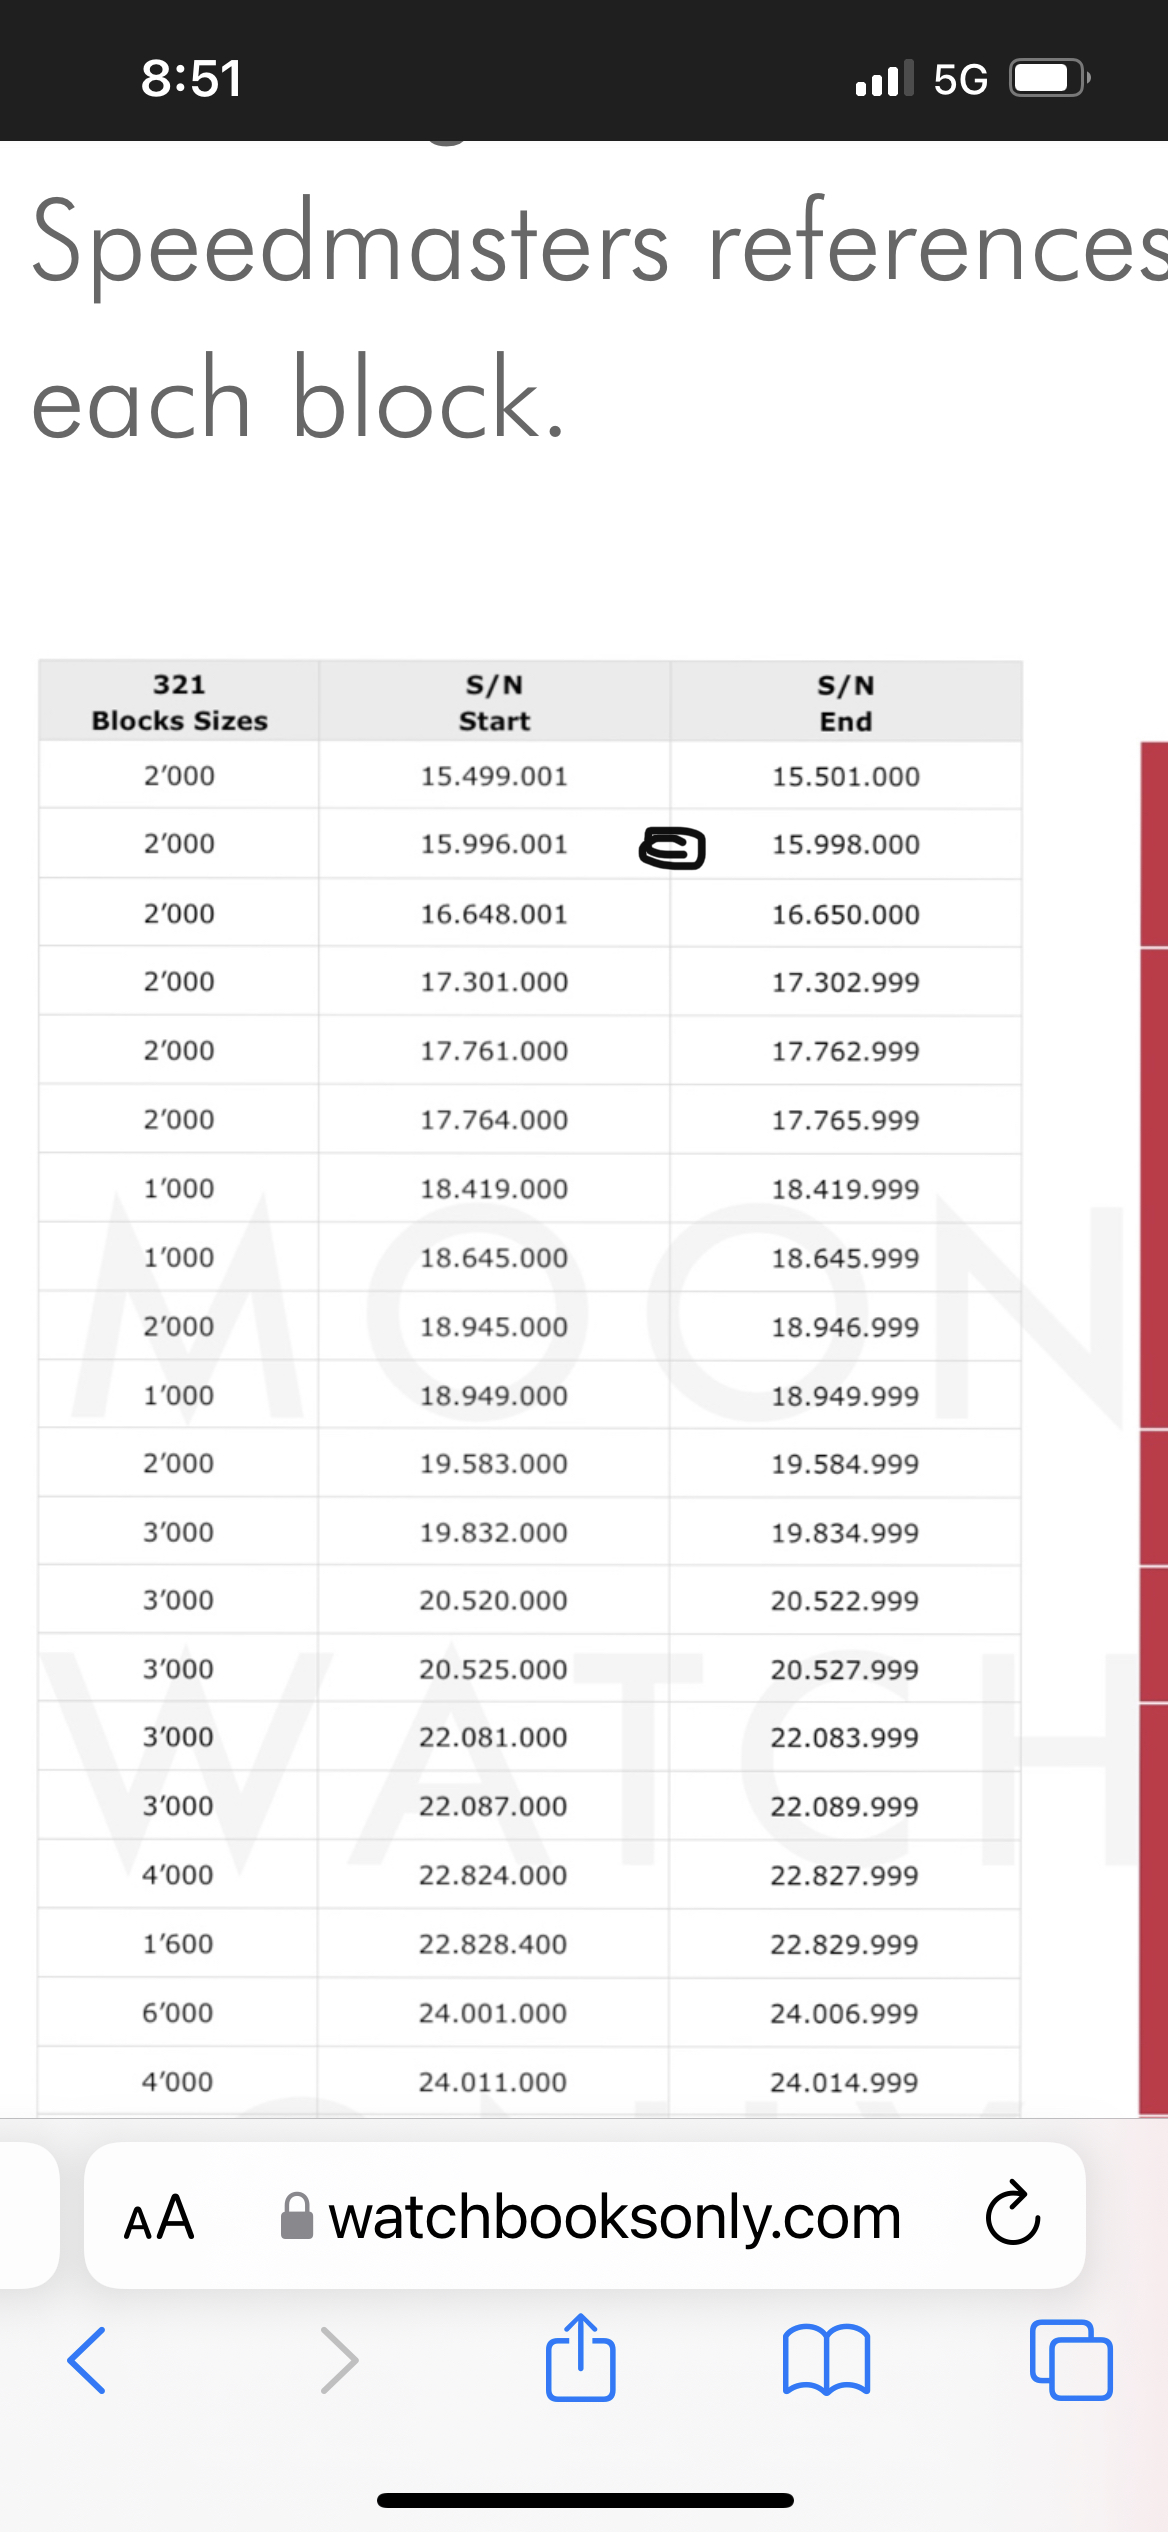Tap the padlock icon in address bar
Screen dimensions: 1168x2532
click(x=297, y=2216)
